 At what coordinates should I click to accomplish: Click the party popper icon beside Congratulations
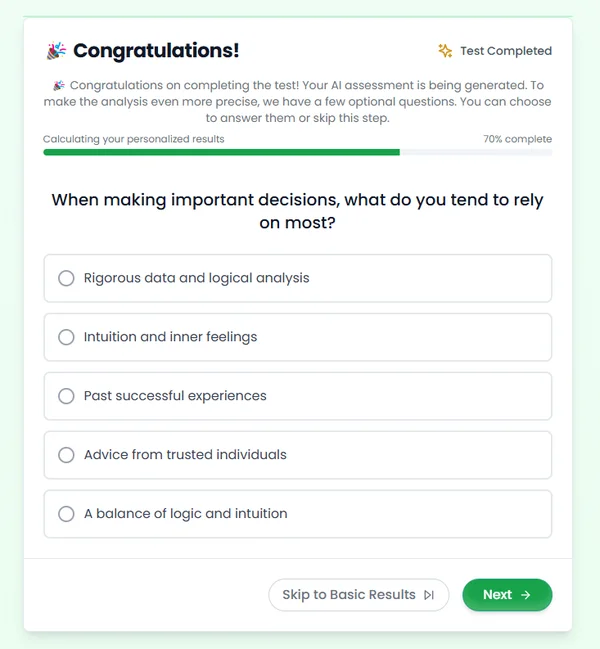pos(56,51)
